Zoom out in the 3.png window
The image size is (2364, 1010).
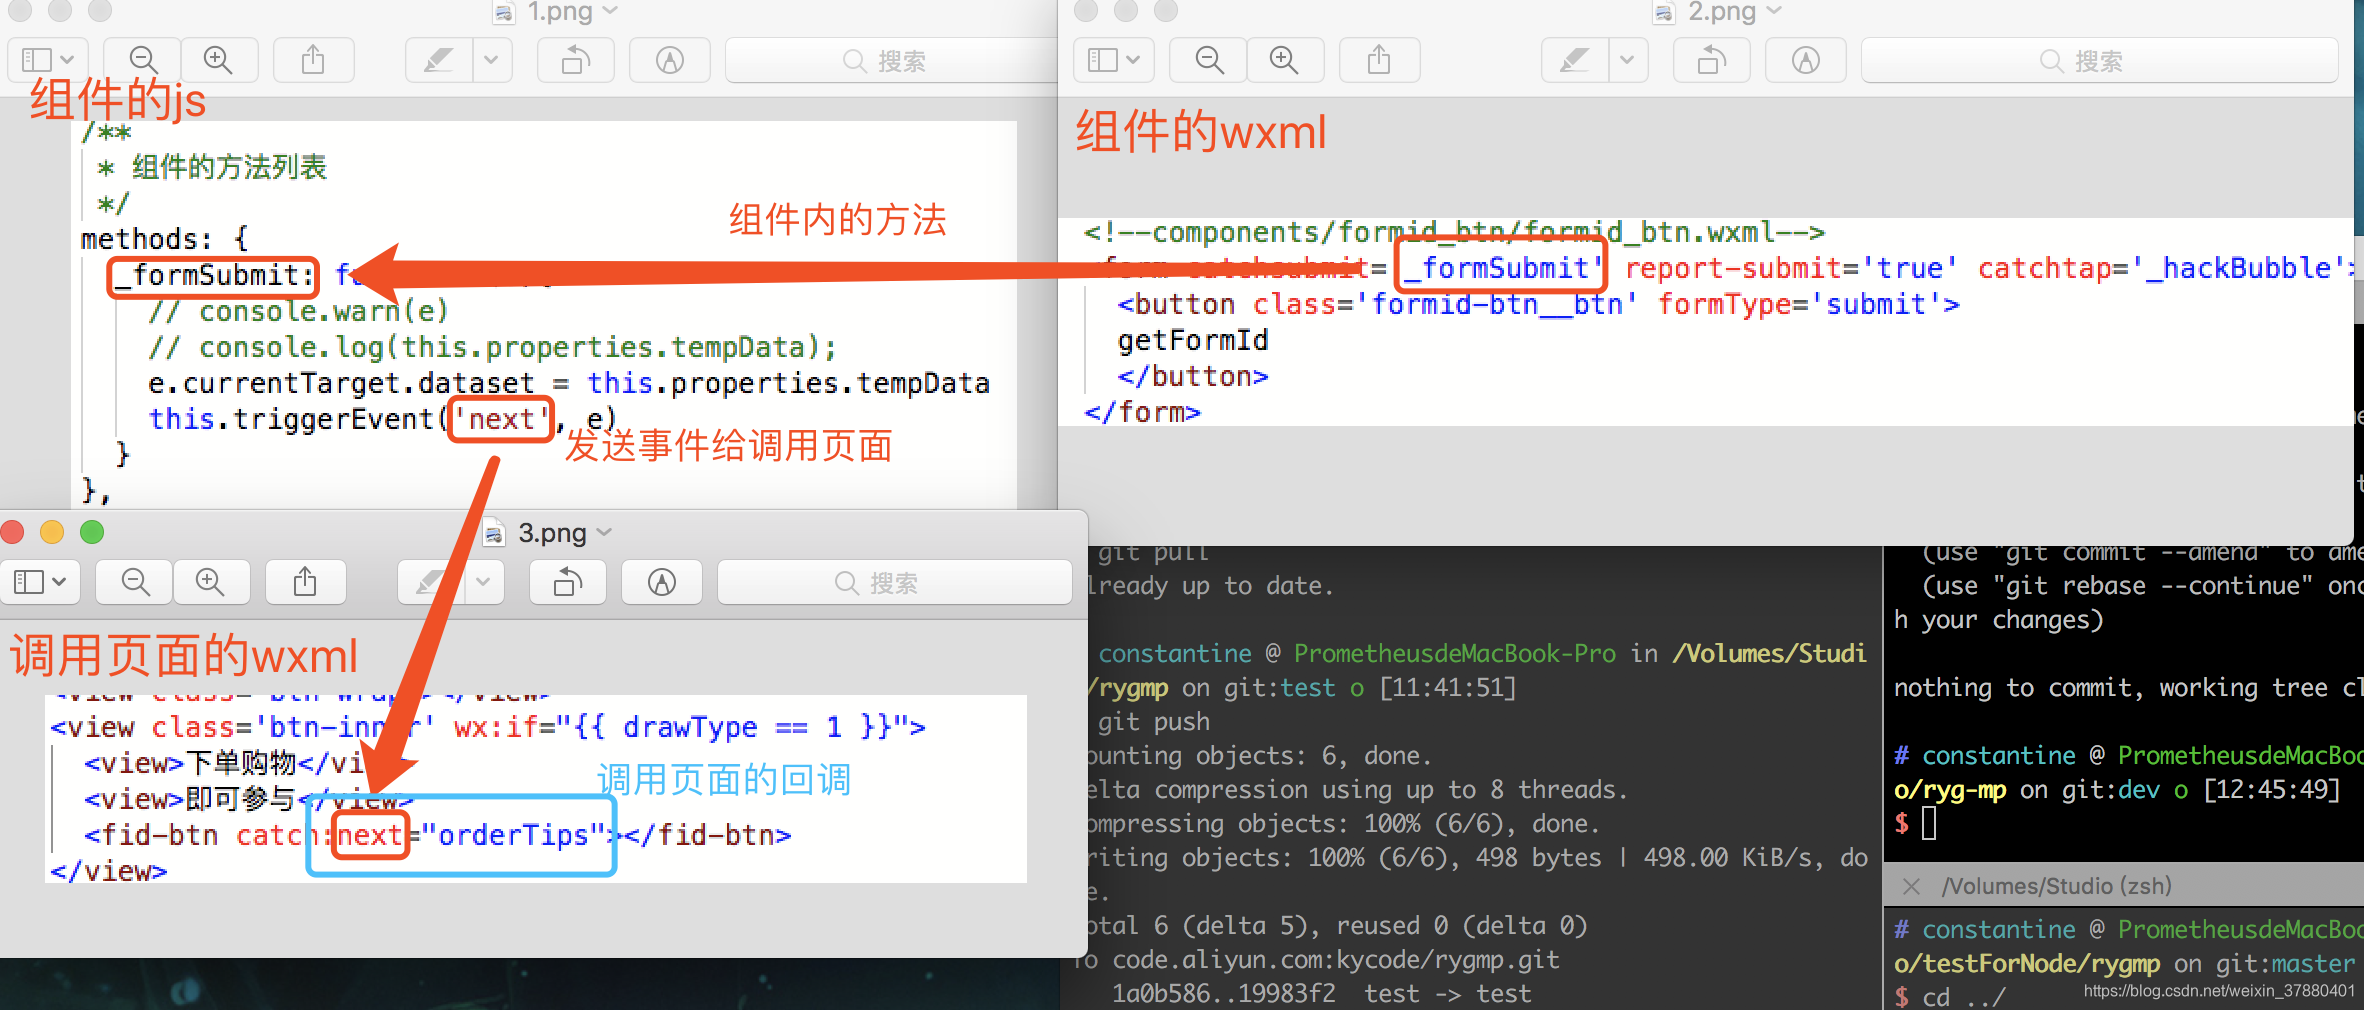click(x=135, y=582)
